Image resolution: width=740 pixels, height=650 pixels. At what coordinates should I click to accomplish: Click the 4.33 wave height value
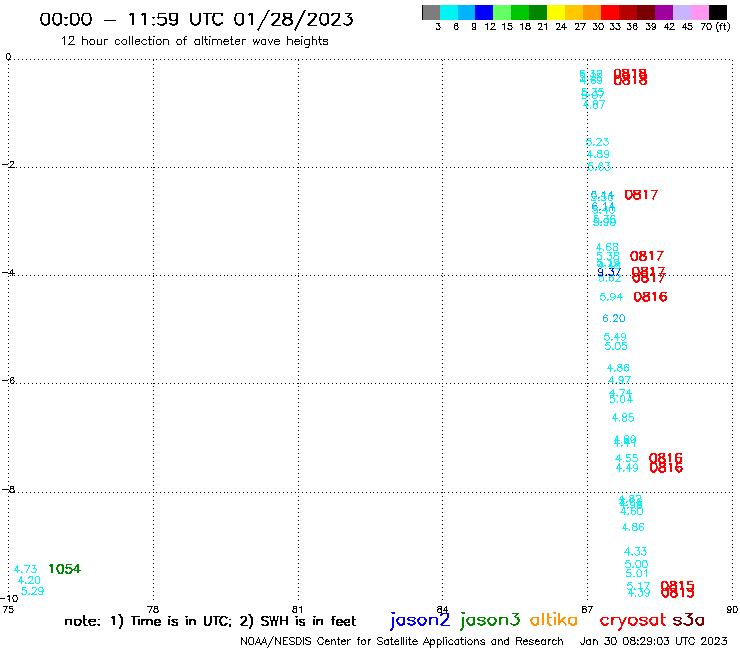click(x=636, y=552)
